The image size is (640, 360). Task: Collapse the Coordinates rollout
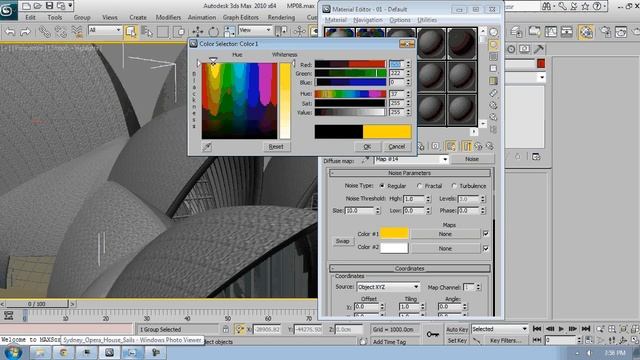click(x=410, y=269)
